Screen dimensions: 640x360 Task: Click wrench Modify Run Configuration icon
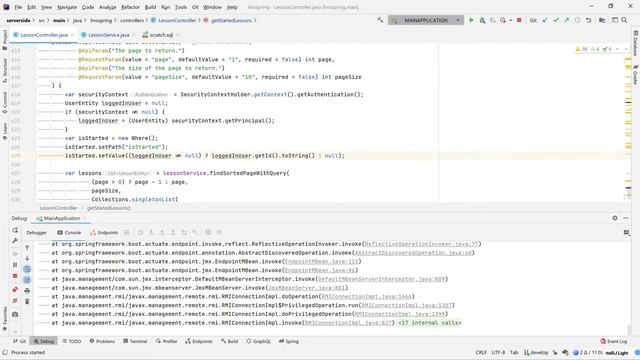(15, 240)
